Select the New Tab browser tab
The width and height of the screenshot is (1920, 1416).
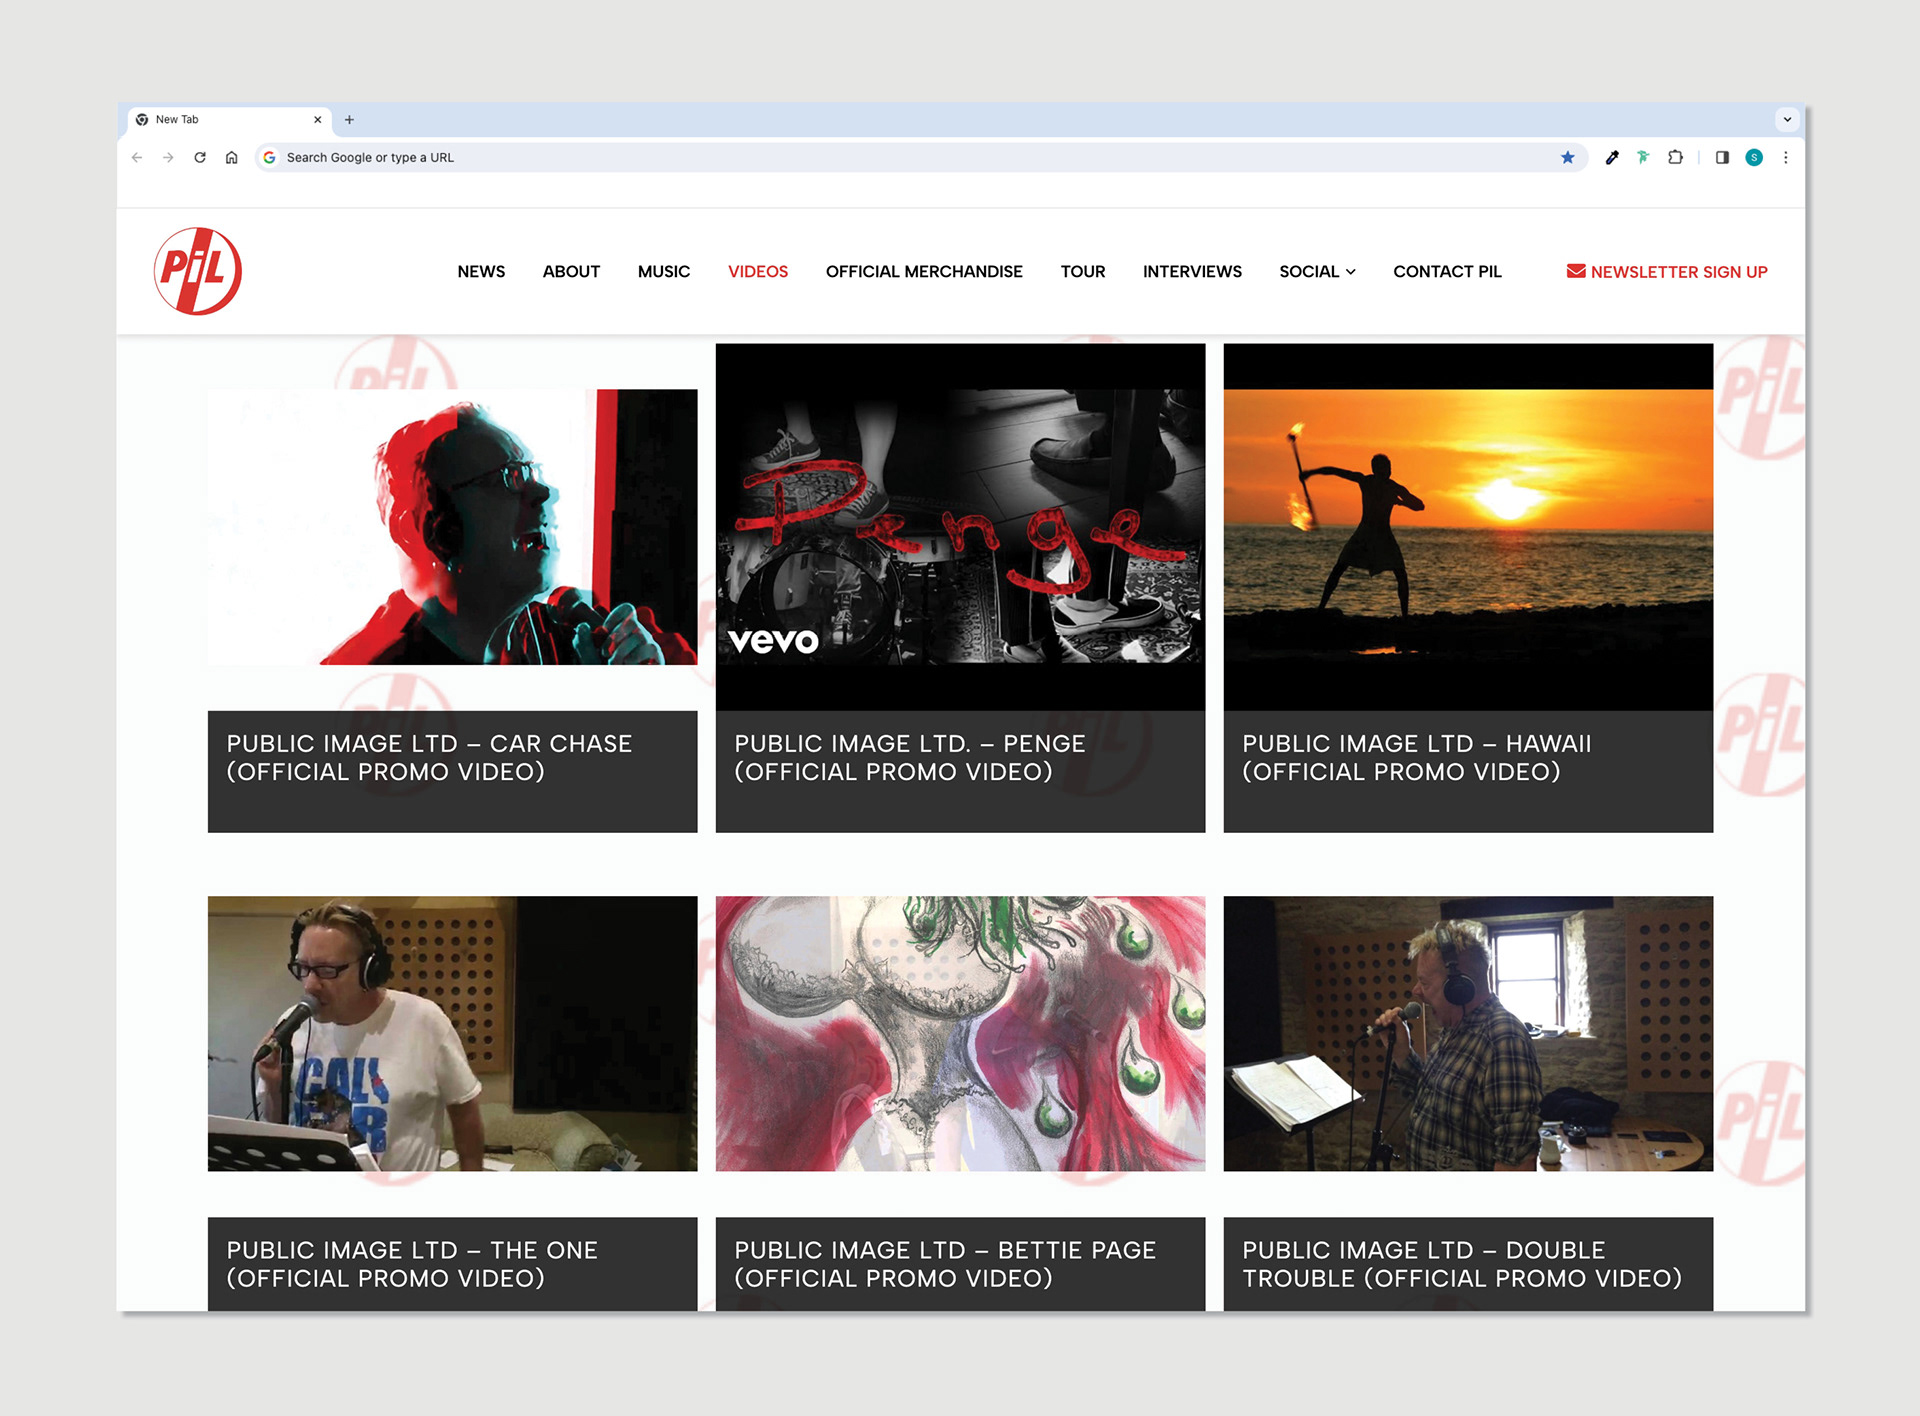click(229, 120)
